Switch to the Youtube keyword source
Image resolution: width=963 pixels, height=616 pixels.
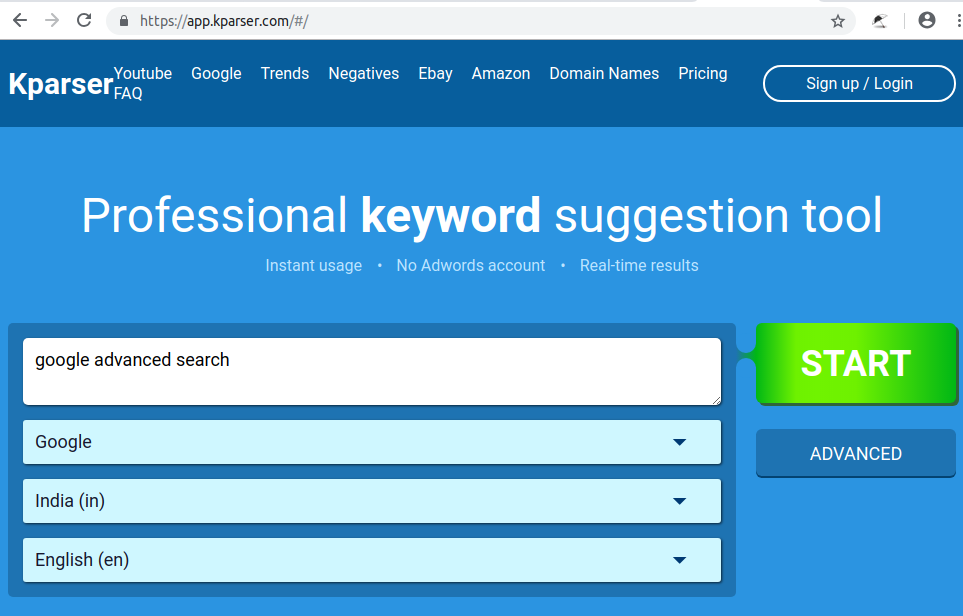[x=142, y=73]
